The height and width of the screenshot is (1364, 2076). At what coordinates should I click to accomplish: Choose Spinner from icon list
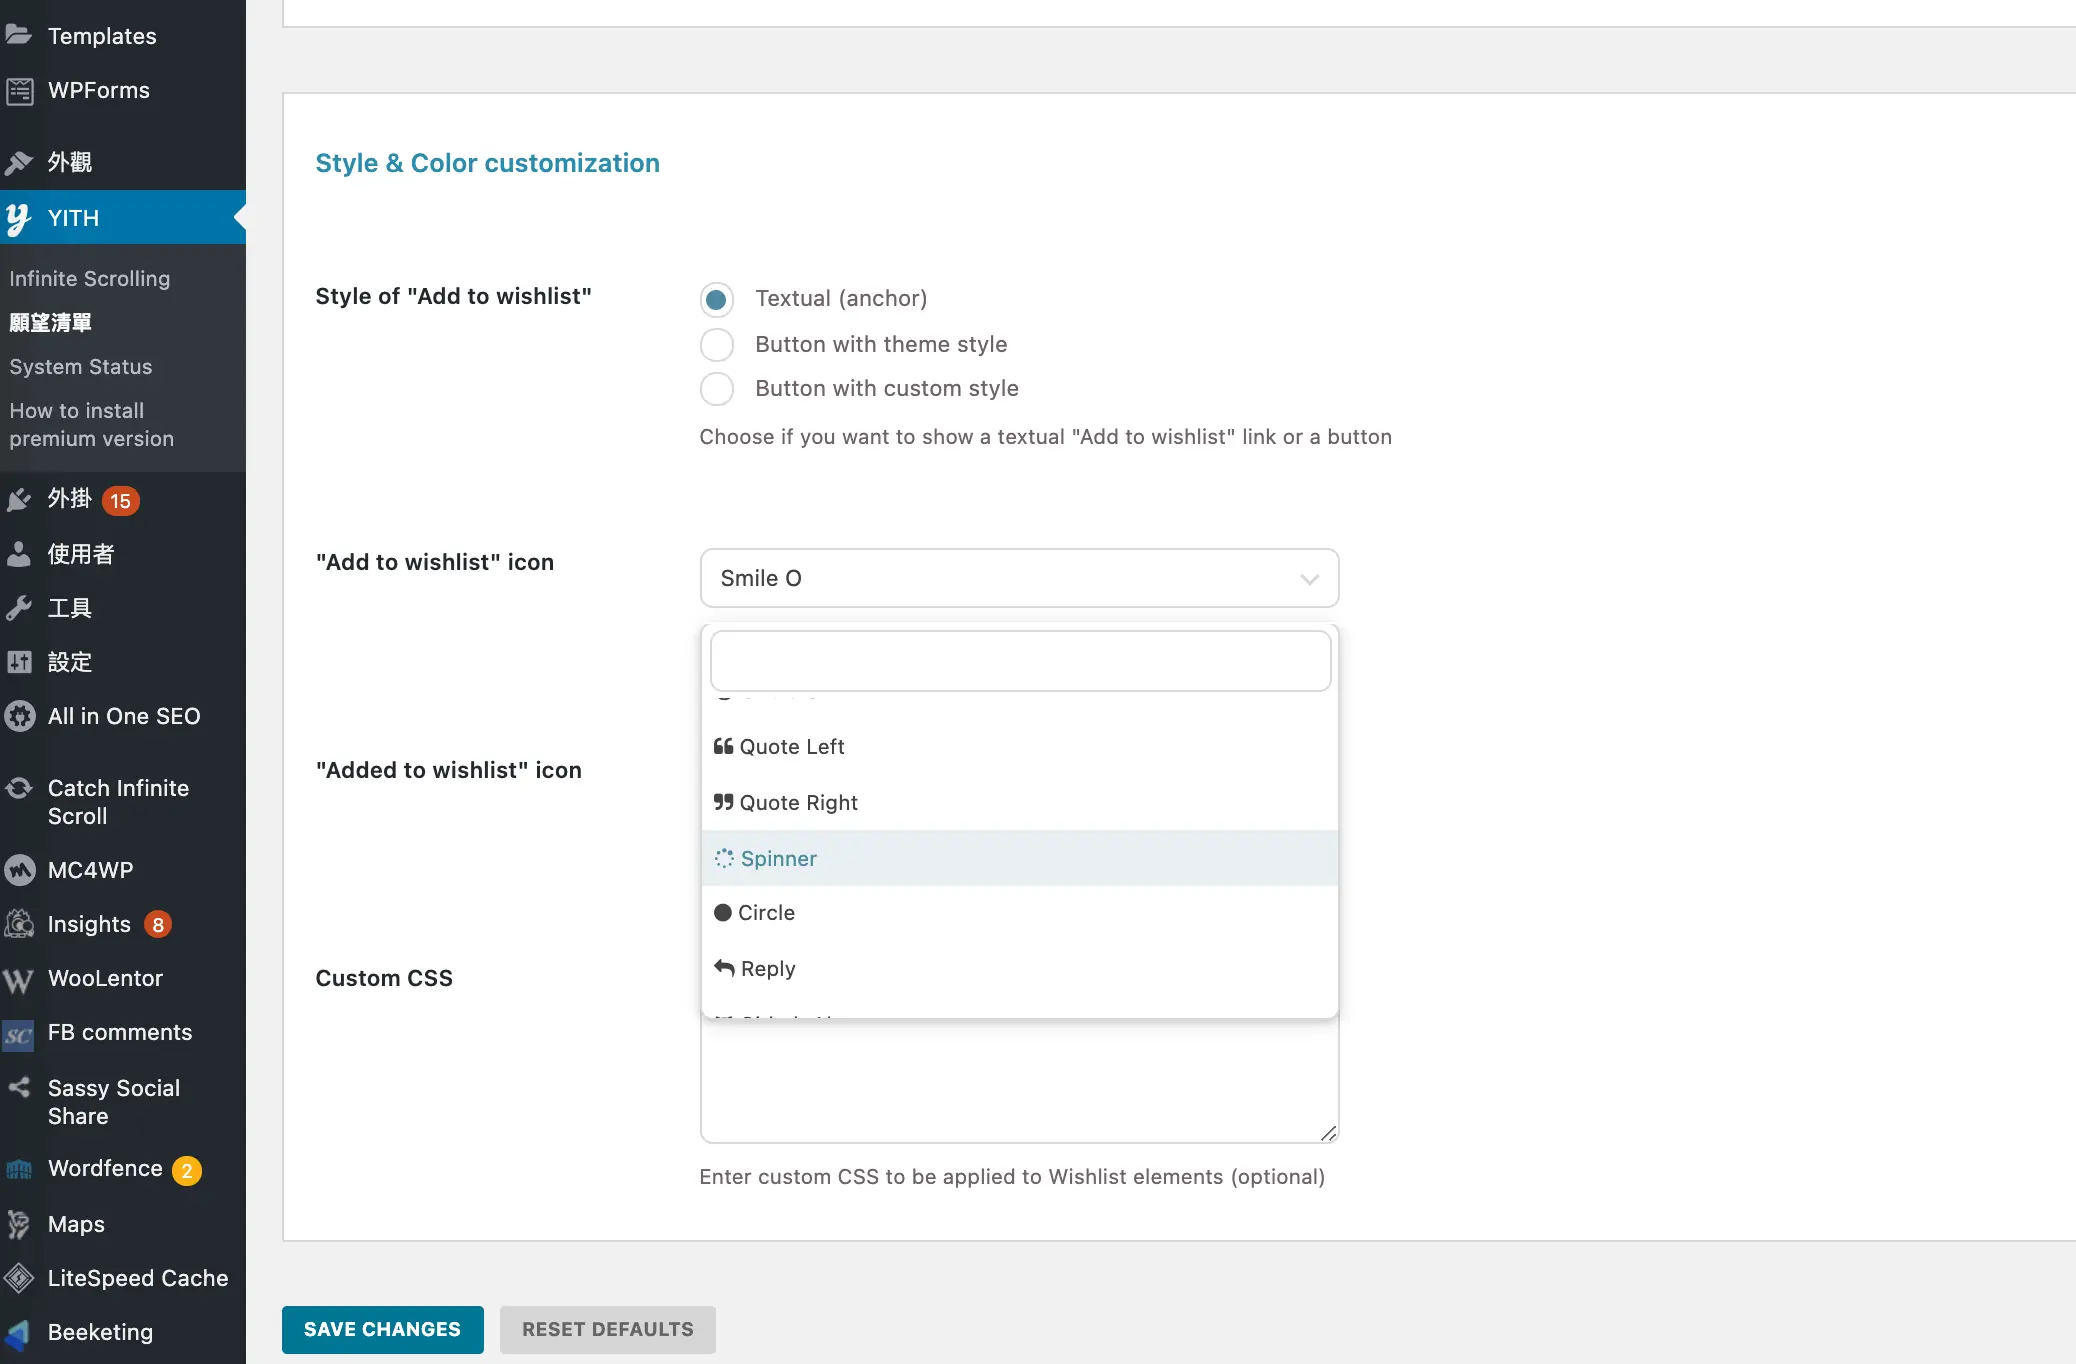(1019, 858)
